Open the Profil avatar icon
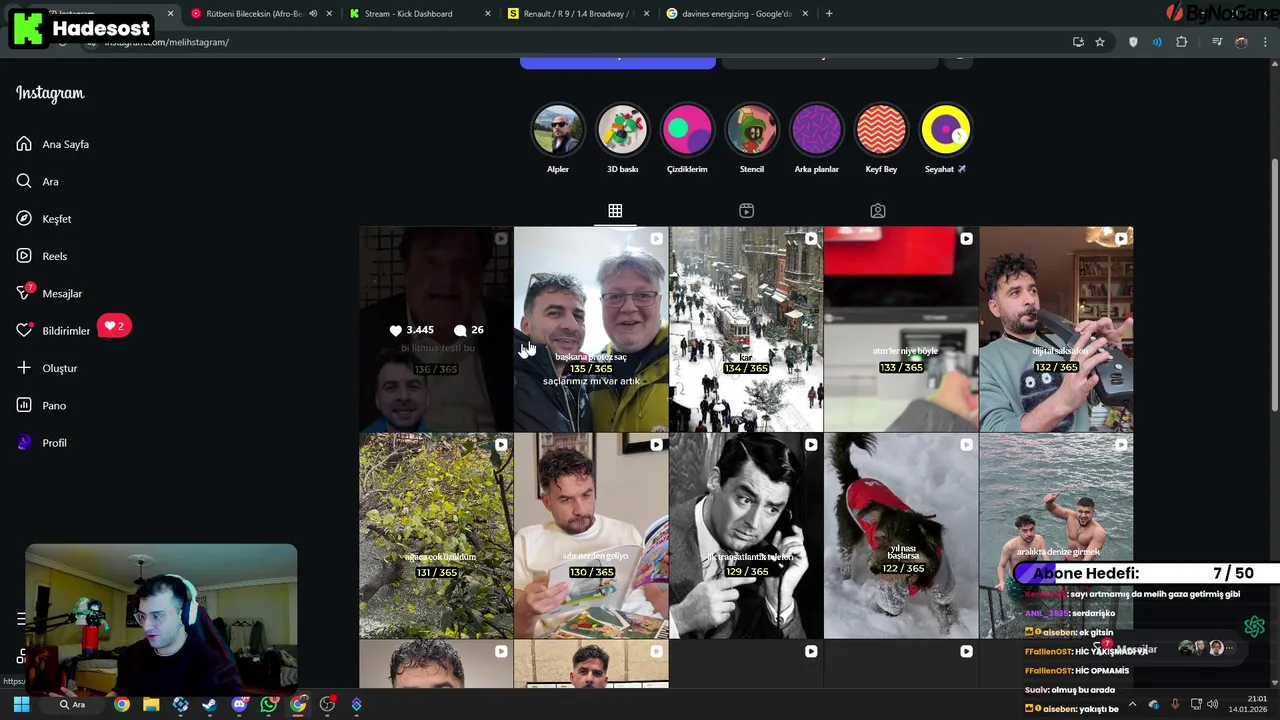 coord(24,443)
